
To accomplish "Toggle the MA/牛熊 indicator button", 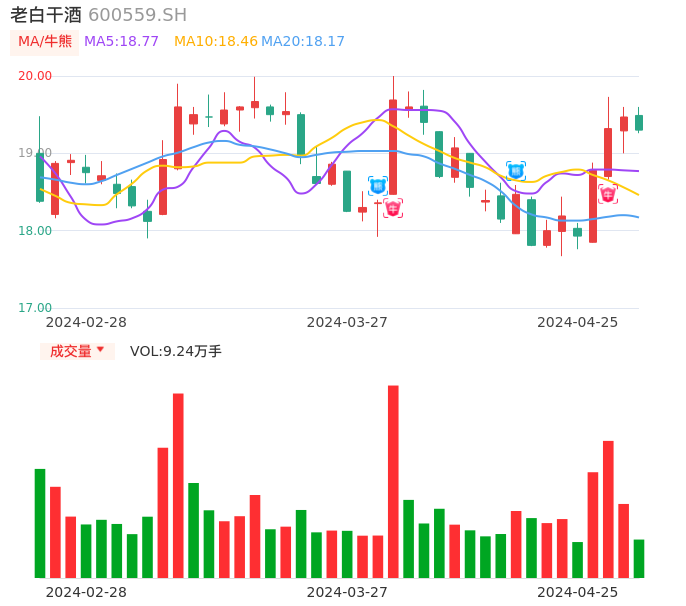I will click(x=44, y=42).
